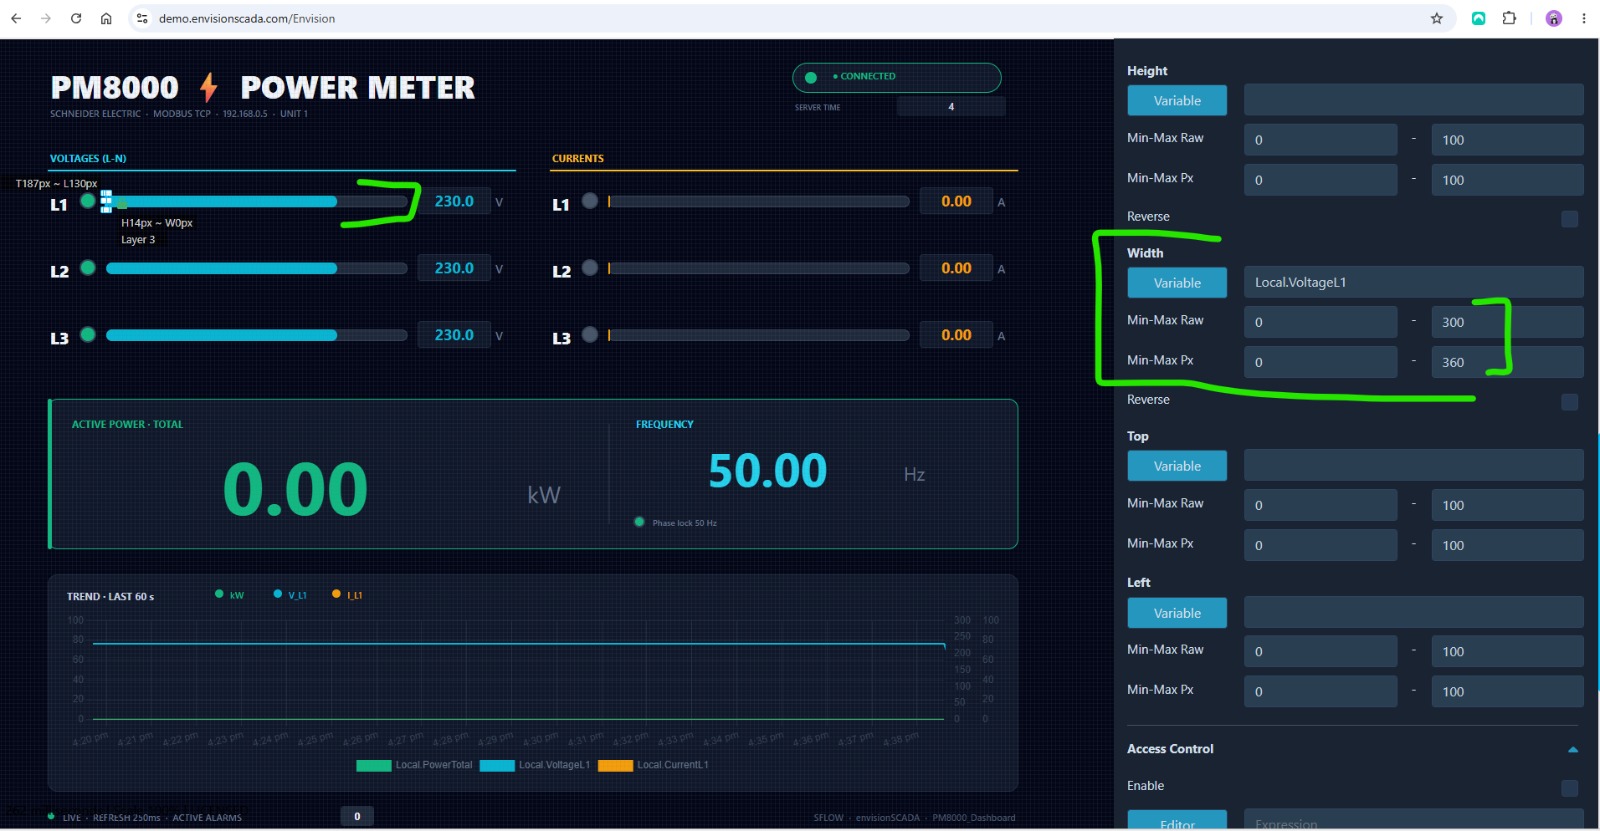1600x831 pixels.
Task: Click the frequency reading 50.00
Action: pos(768,471)
